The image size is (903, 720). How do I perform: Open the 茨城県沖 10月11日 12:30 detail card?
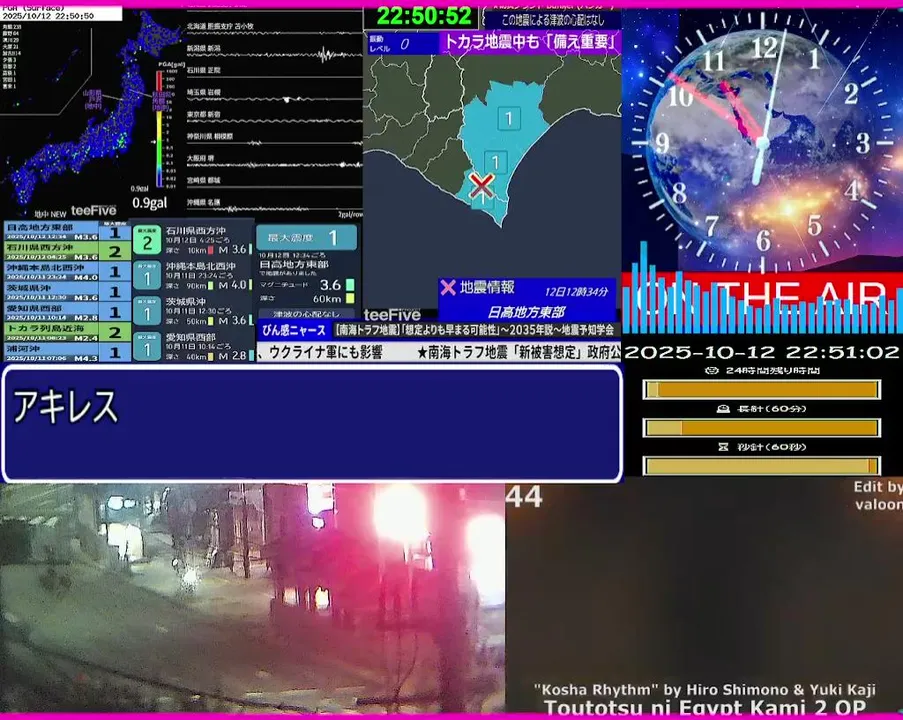pos(193,312)
